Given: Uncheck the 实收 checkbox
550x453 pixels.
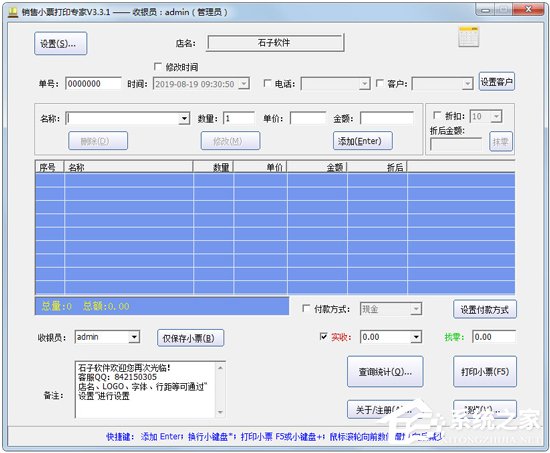Looking at the screenshot, I should tap(323, 337).
